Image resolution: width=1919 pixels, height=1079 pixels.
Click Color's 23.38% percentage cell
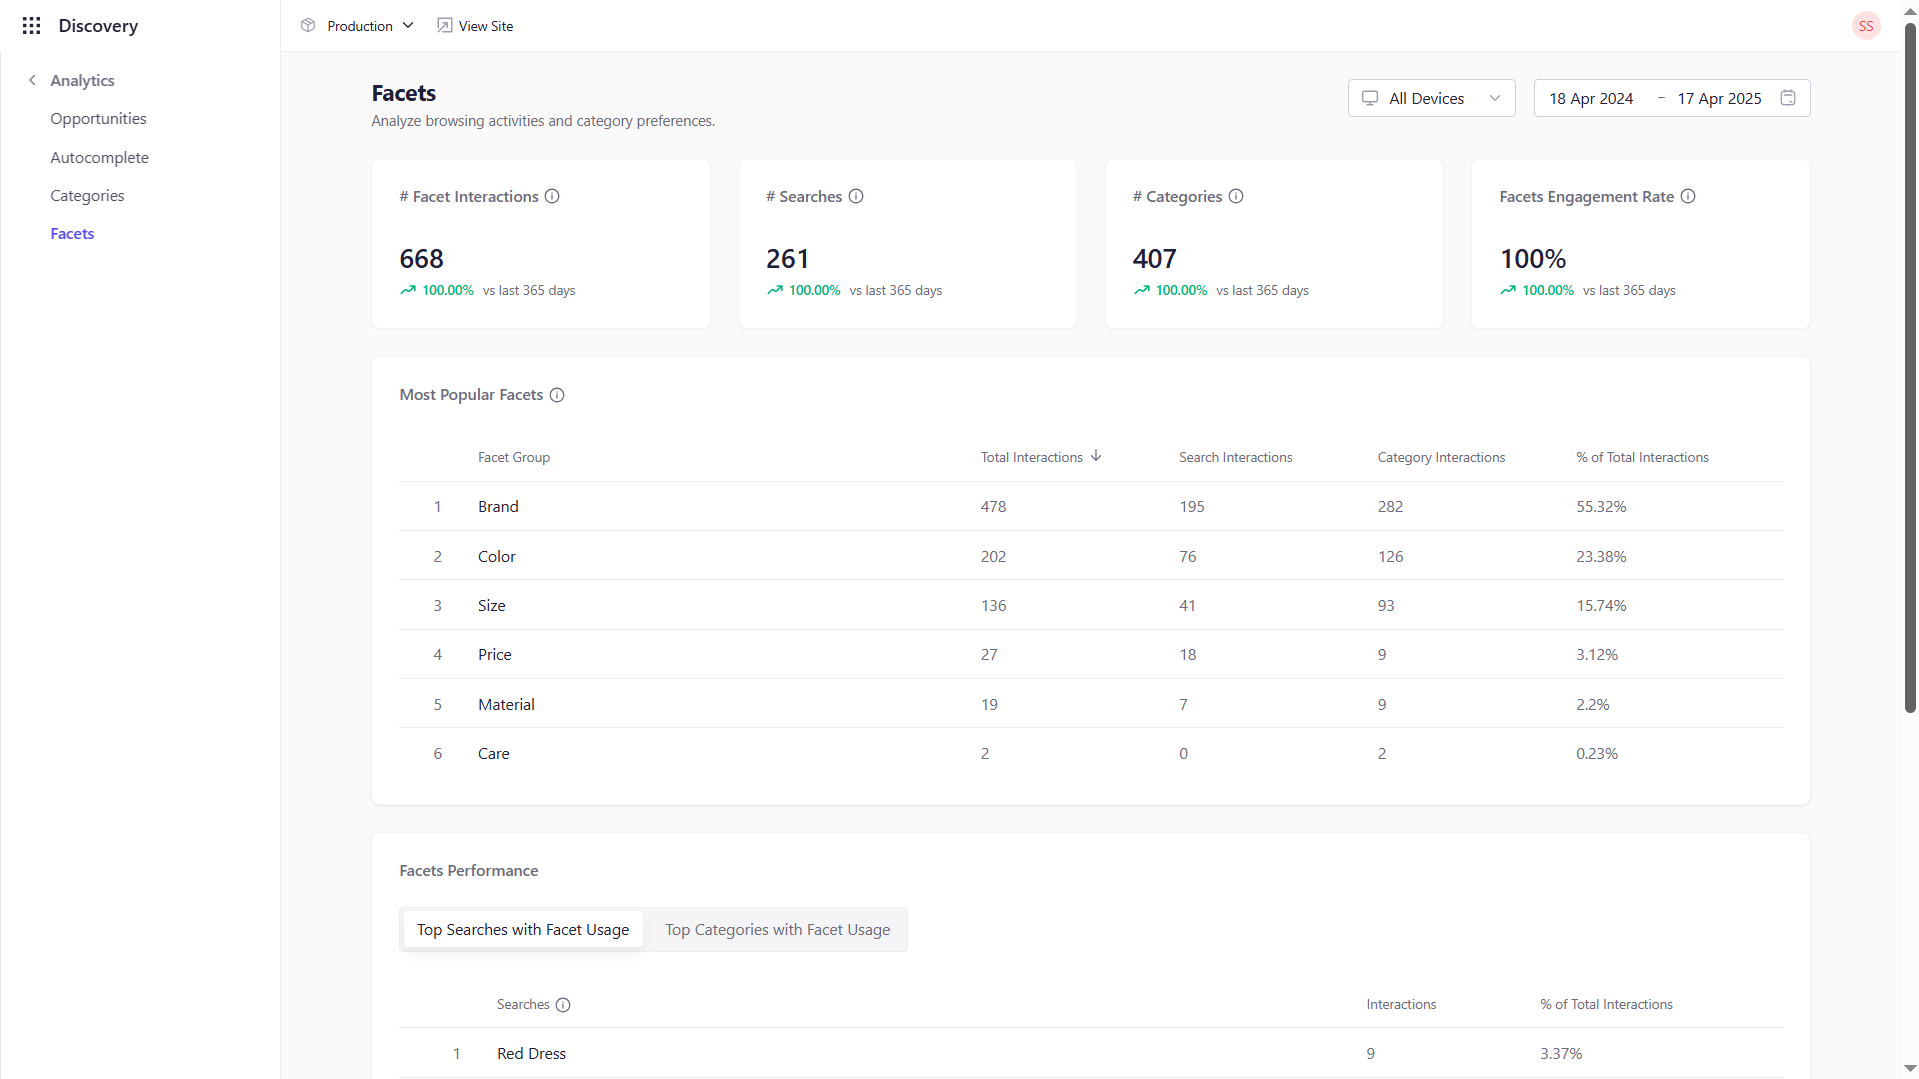point(1601,556)
